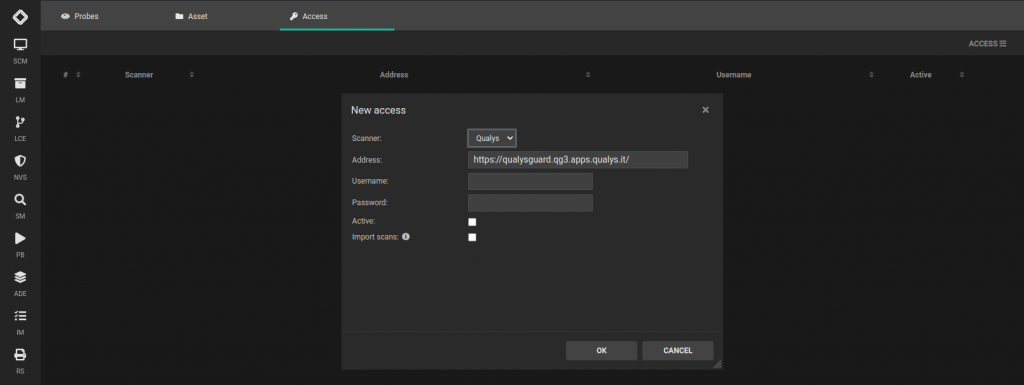Confirm with the OK button
The width and height of the screenshot is (1024, 385).
tap(601, 350)
